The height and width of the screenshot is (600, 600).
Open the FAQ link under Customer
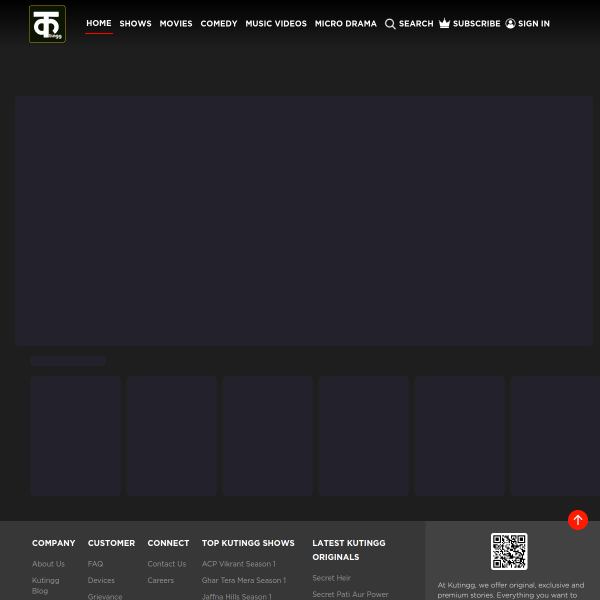pyautogui.click(x=95, y=564)
